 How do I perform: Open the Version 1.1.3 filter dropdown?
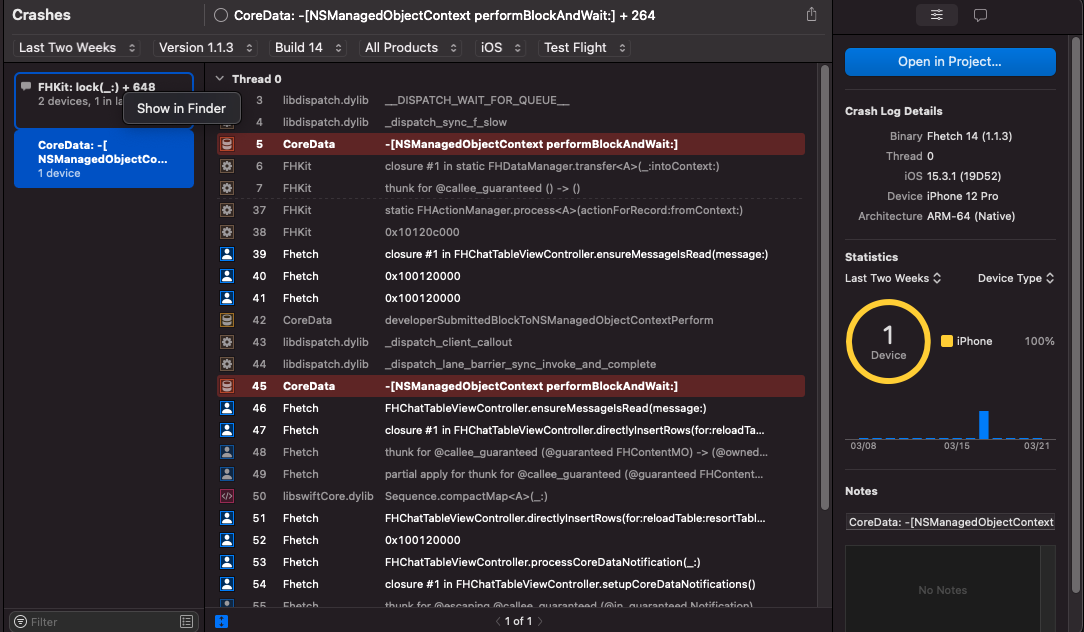(x=206, y=47)
